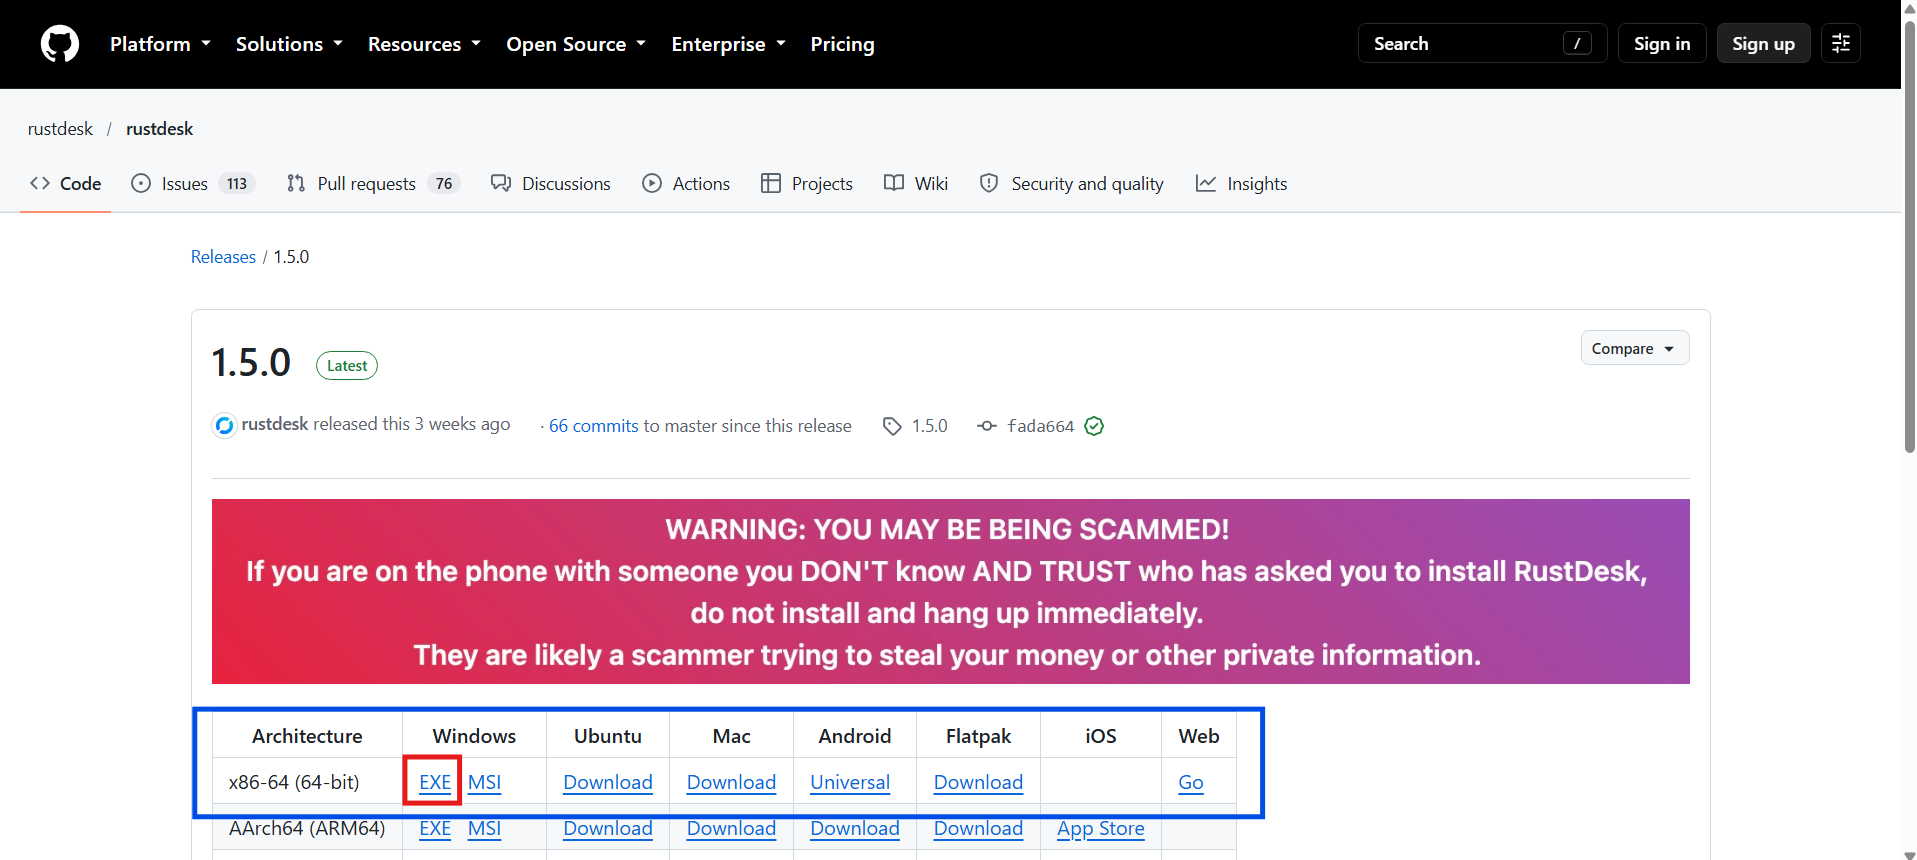
Task: Expand the Resources menu
Action: 424,44
